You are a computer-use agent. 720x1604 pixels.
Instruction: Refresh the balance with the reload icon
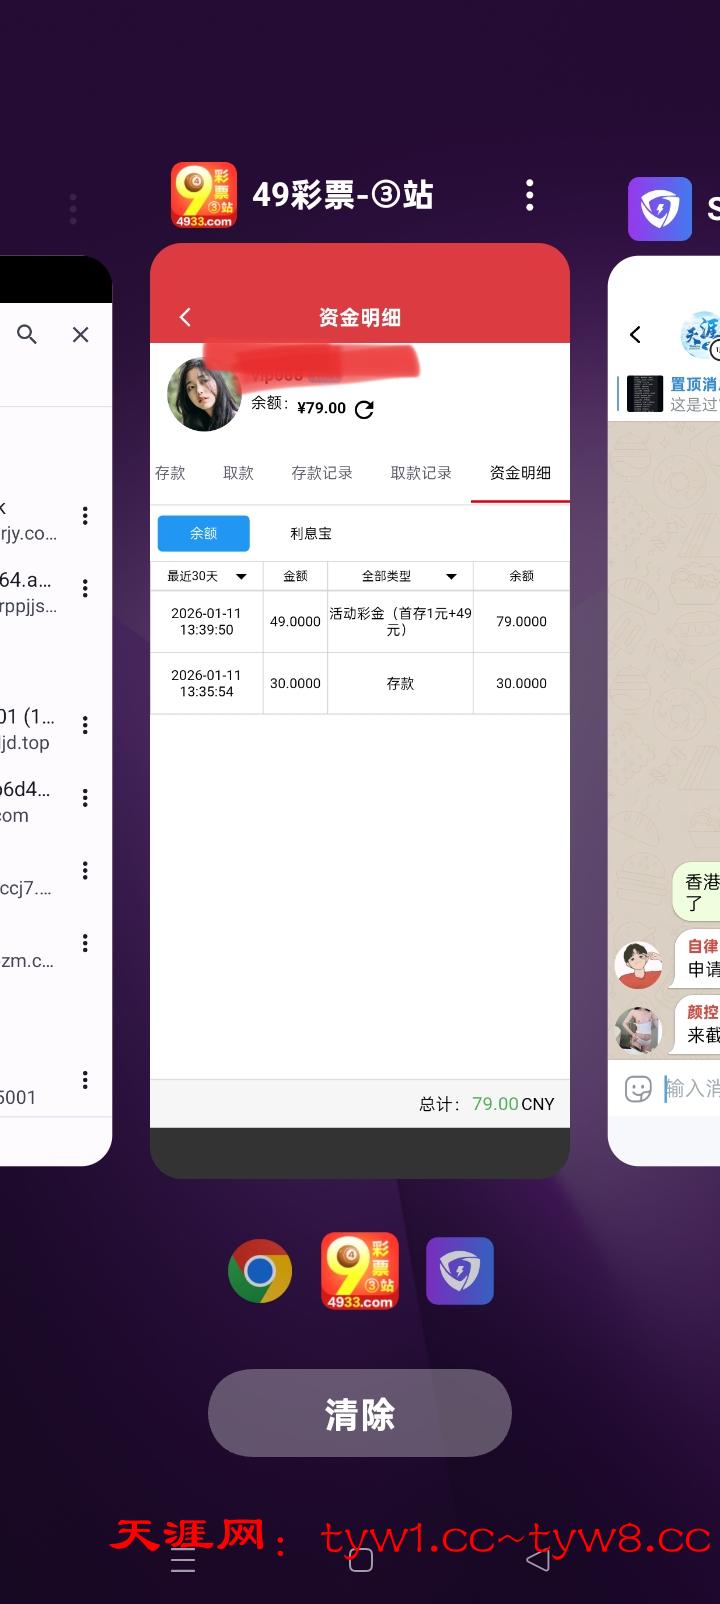pos(365,409)
